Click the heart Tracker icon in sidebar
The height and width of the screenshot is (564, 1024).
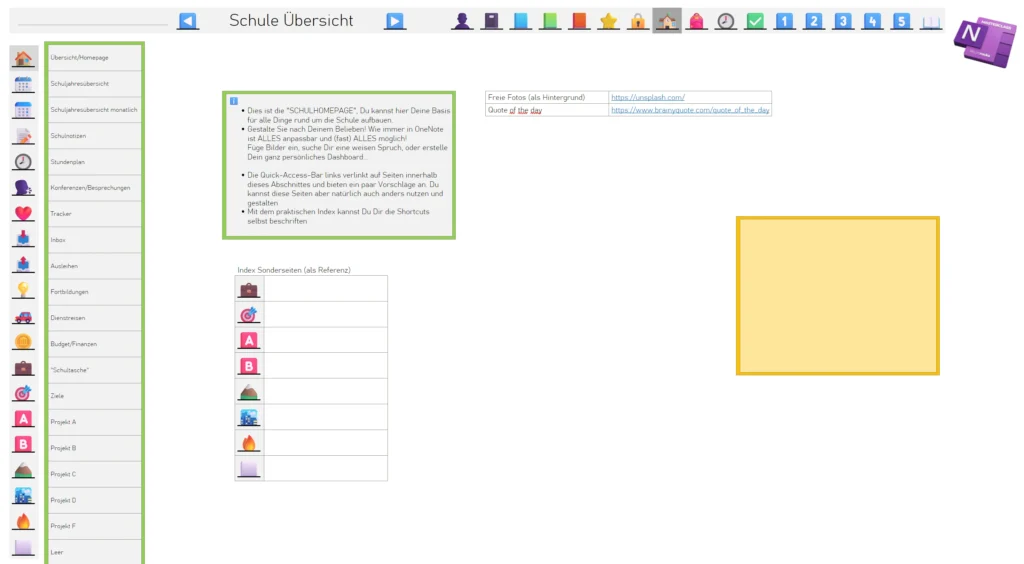pos(23,214)
